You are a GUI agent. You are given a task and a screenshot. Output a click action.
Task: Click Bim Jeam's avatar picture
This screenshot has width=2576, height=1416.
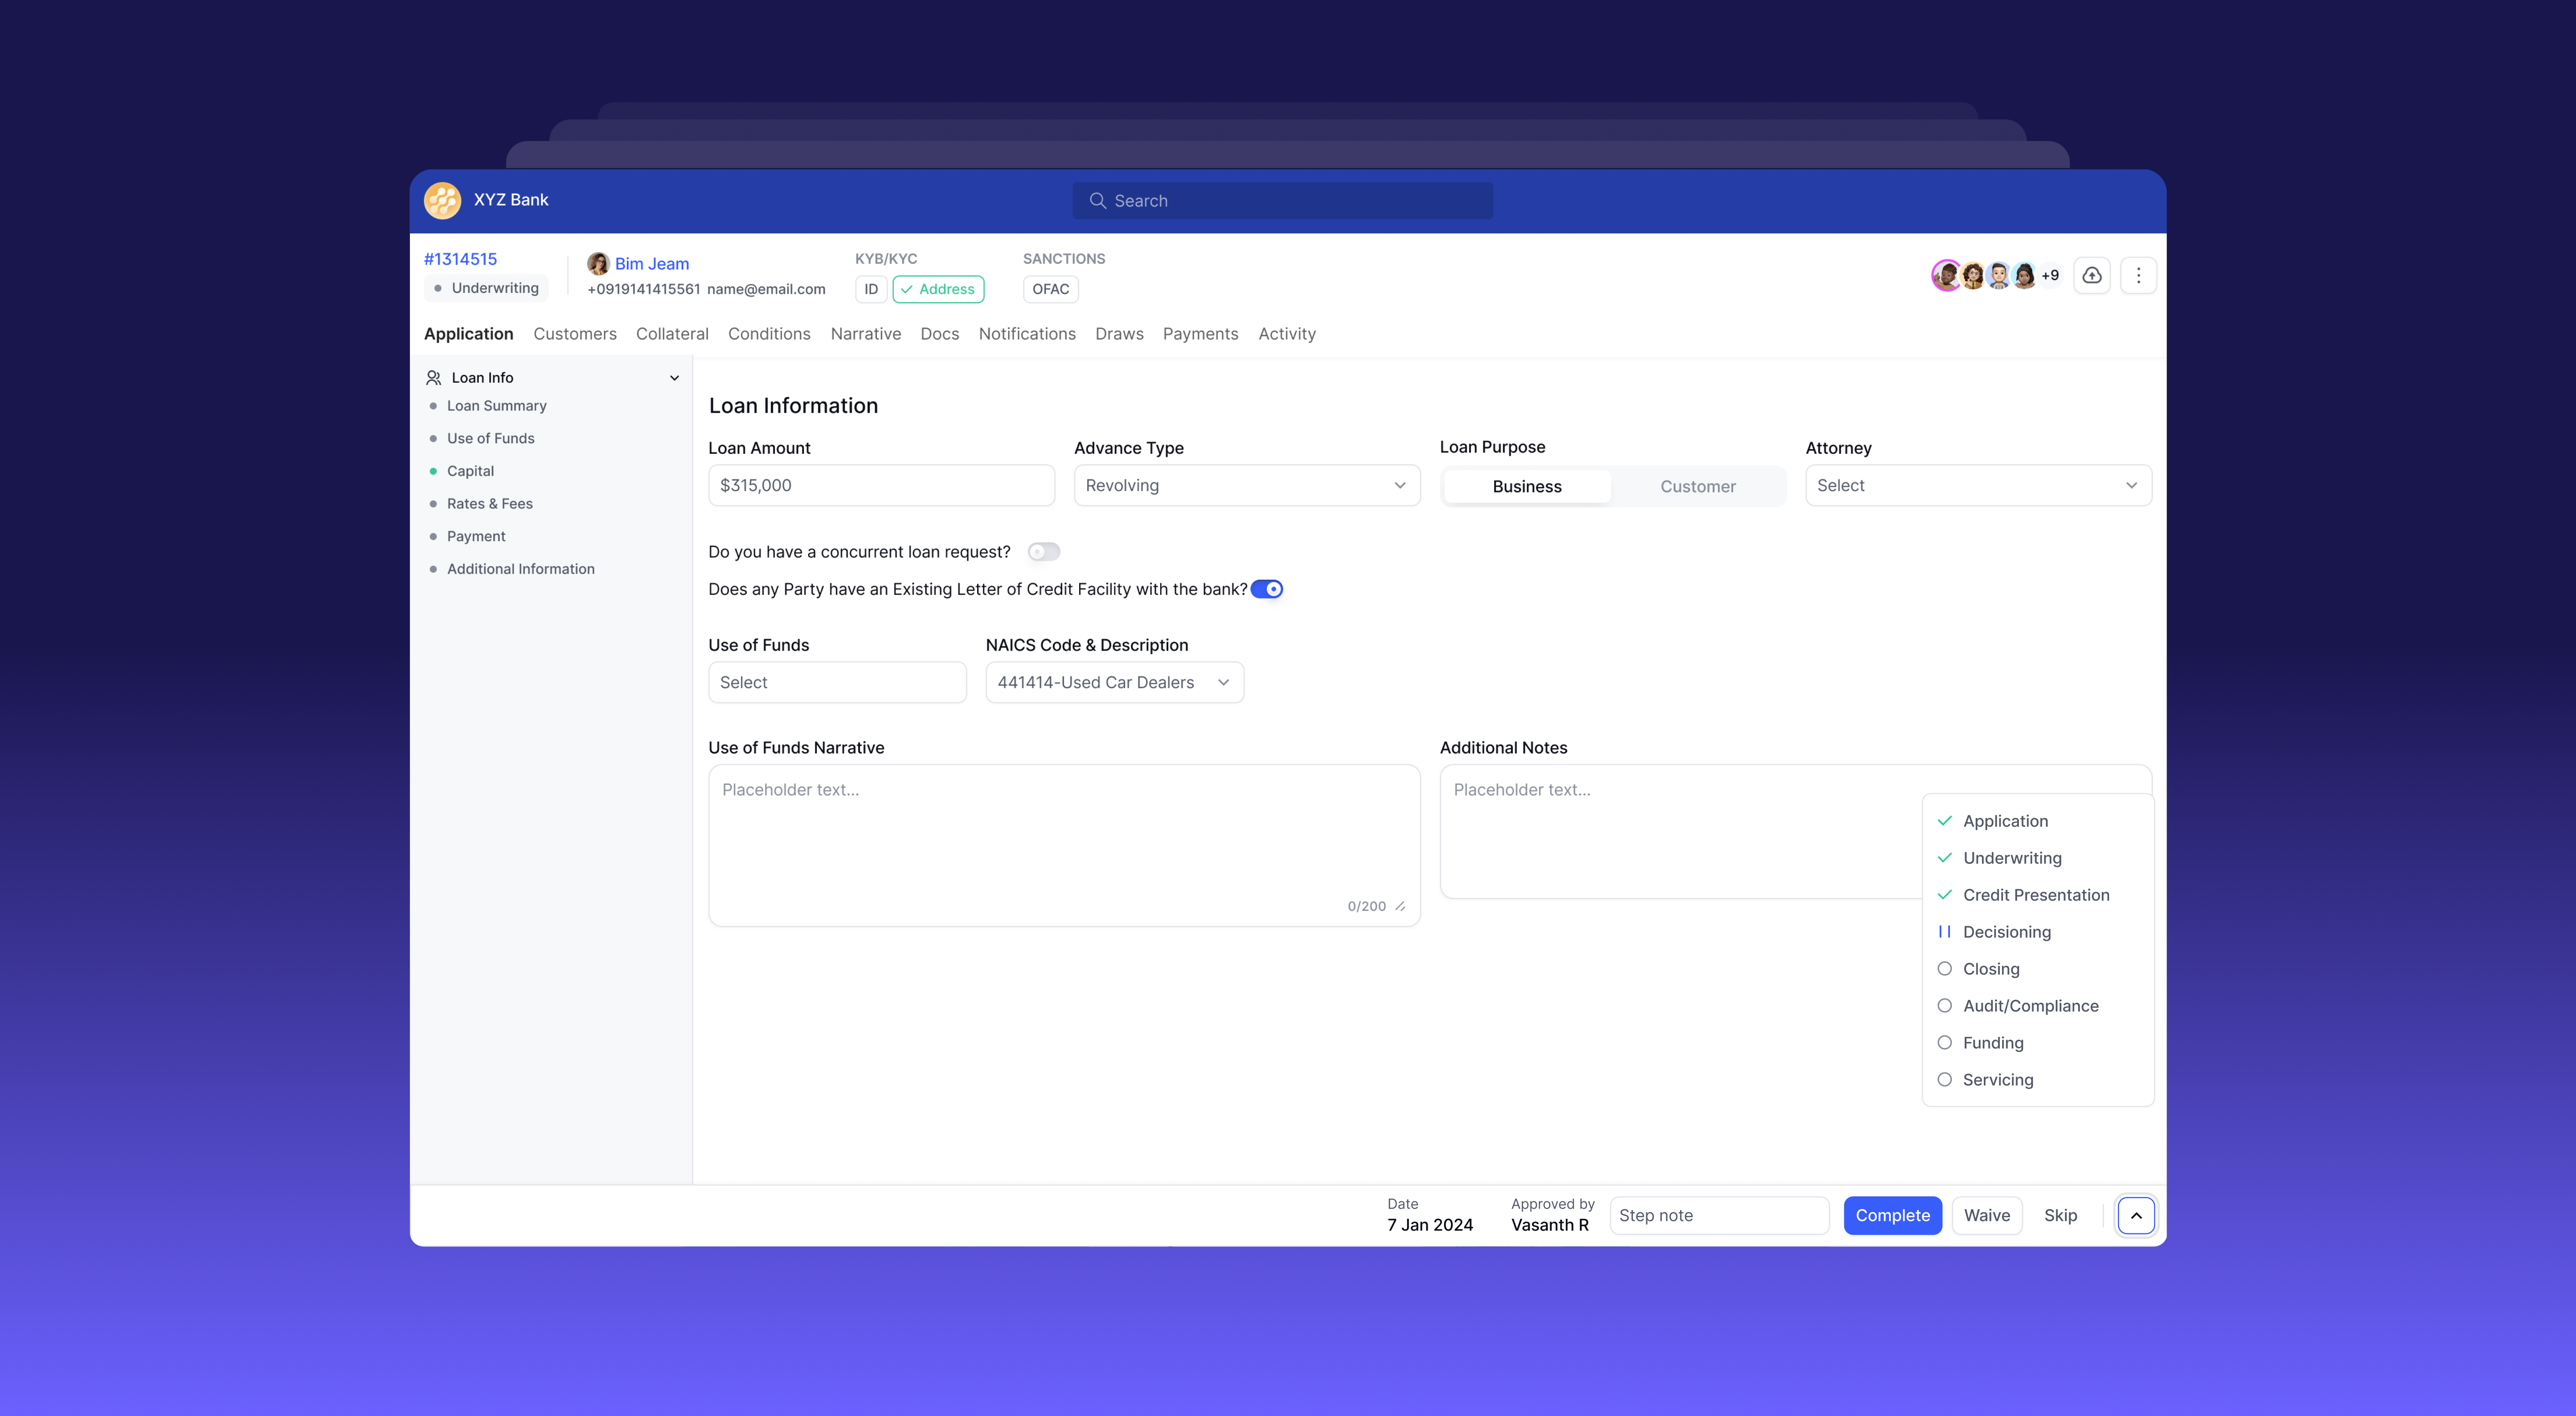click(598, 264)
